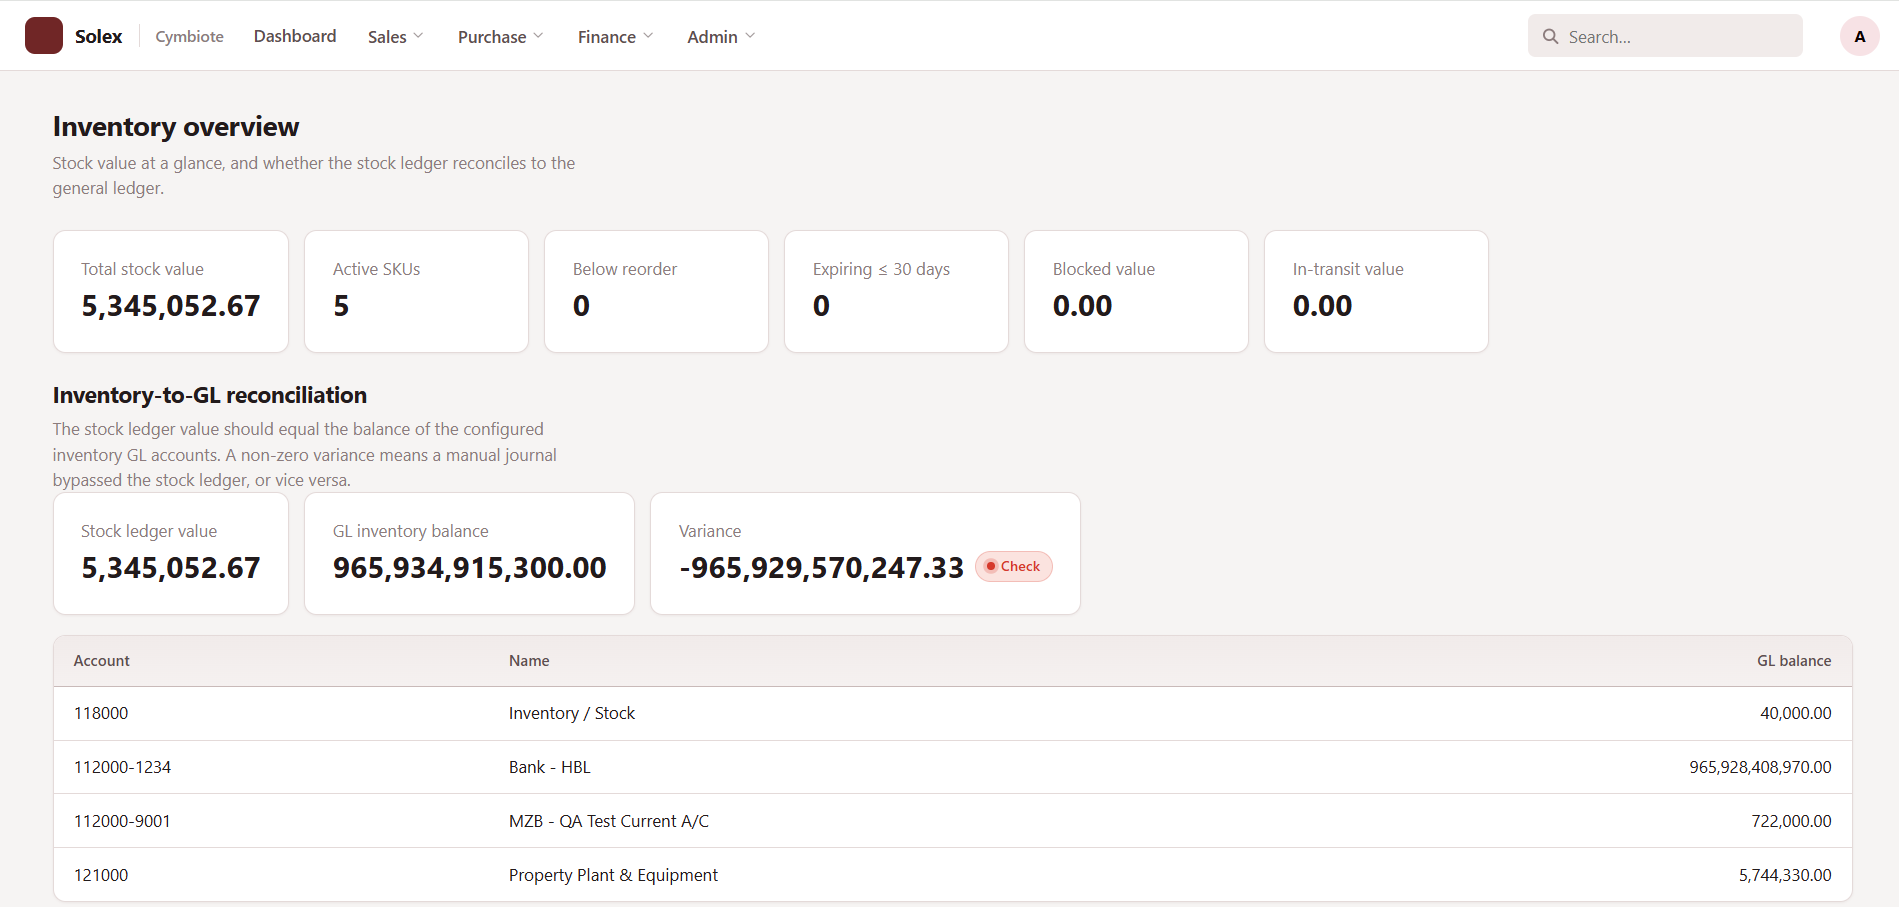The image size is (1899, 907).
Task: Expand the Finance dropdown chevron
Action: coord(649,36)
